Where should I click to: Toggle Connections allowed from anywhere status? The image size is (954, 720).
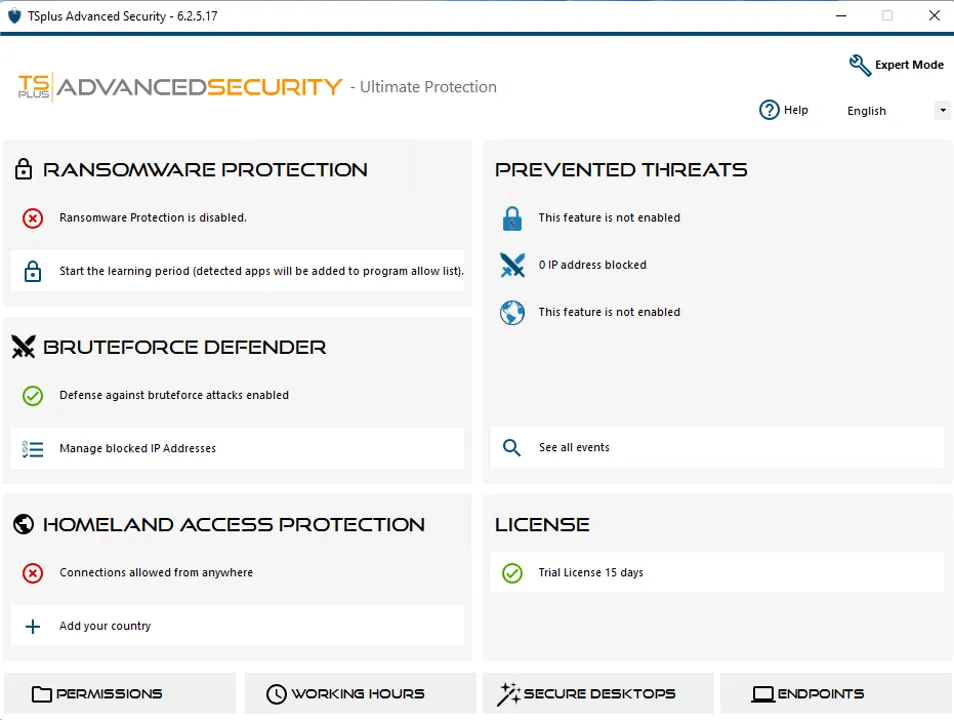[33, 573]
